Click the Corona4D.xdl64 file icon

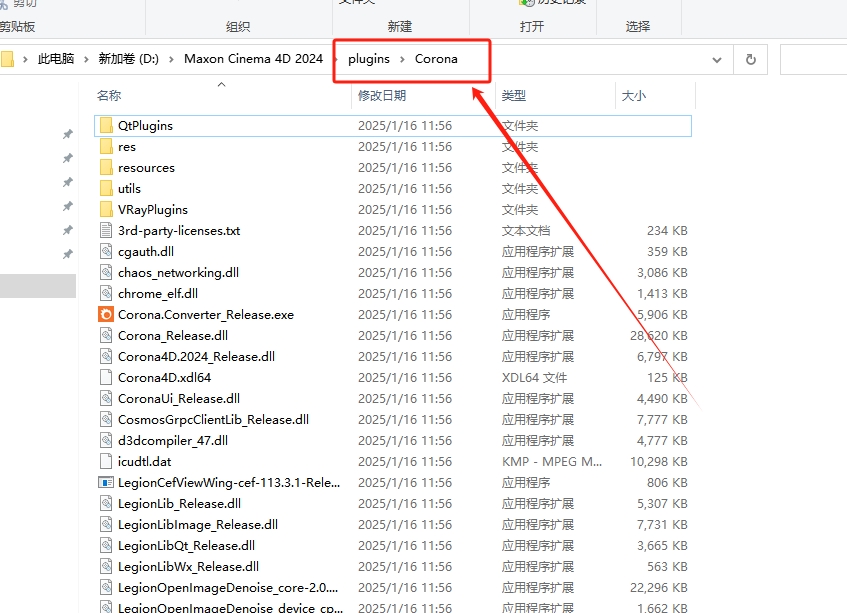point(106,378)
